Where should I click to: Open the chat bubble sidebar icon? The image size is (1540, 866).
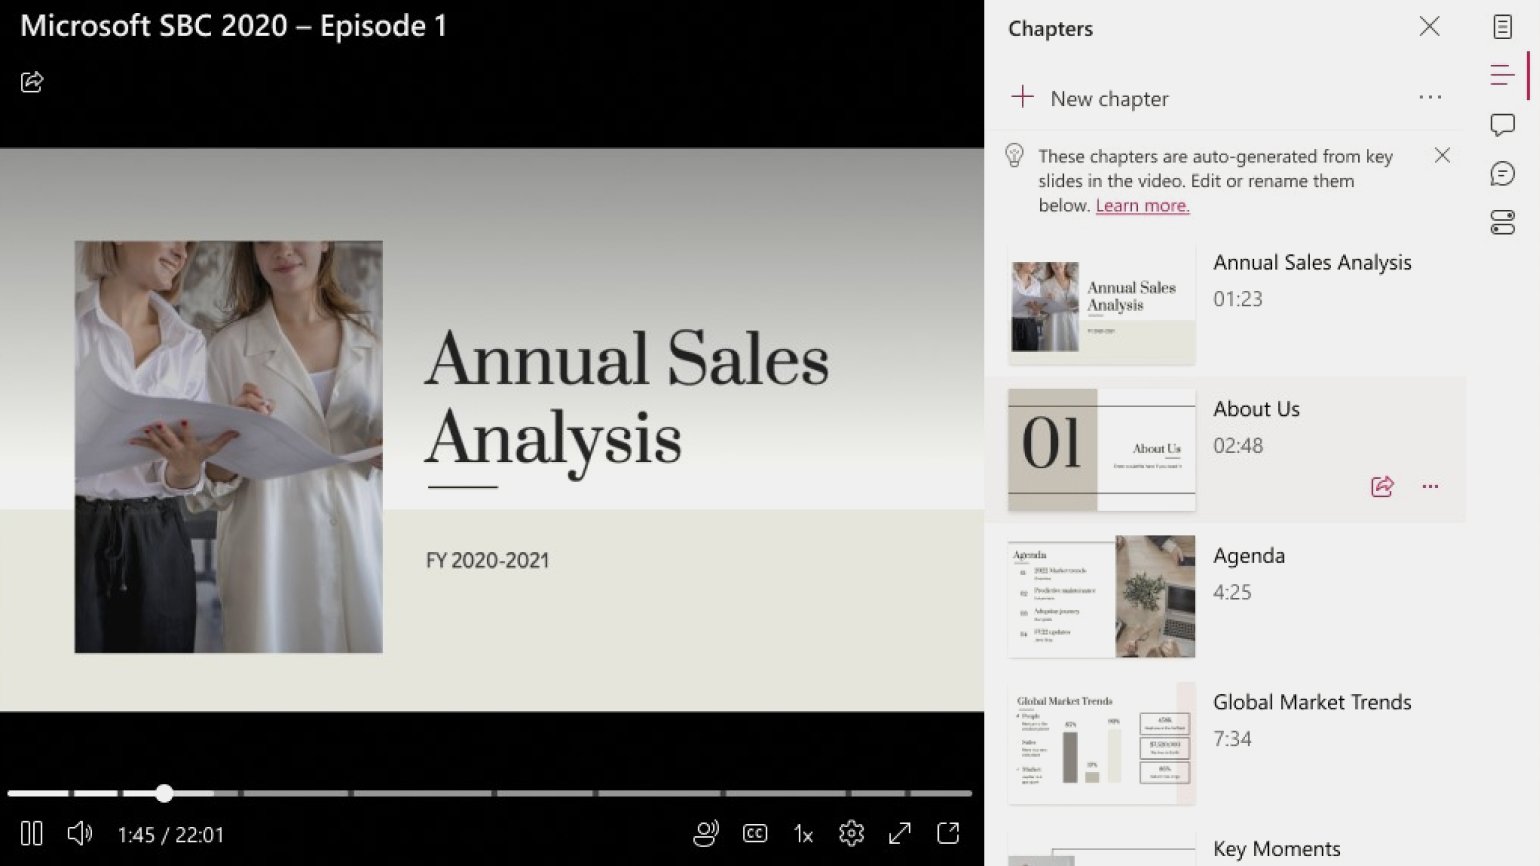pyautogui.click(x=1502, y=174)
